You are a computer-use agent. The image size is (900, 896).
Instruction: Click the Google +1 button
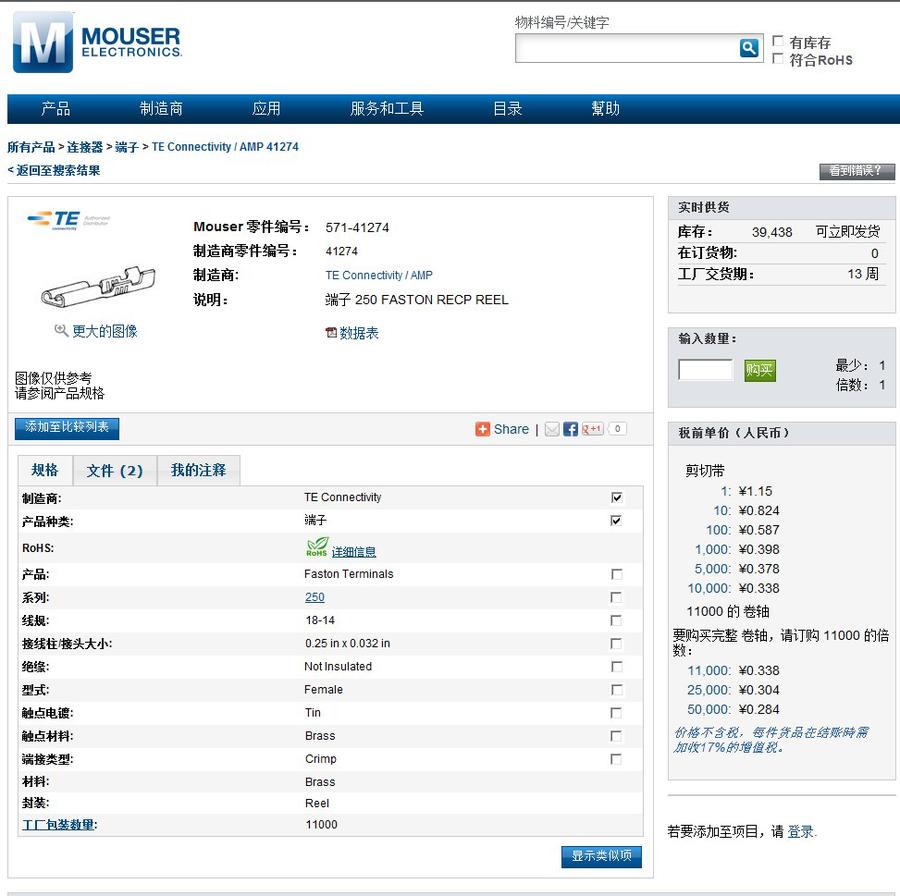593,429
